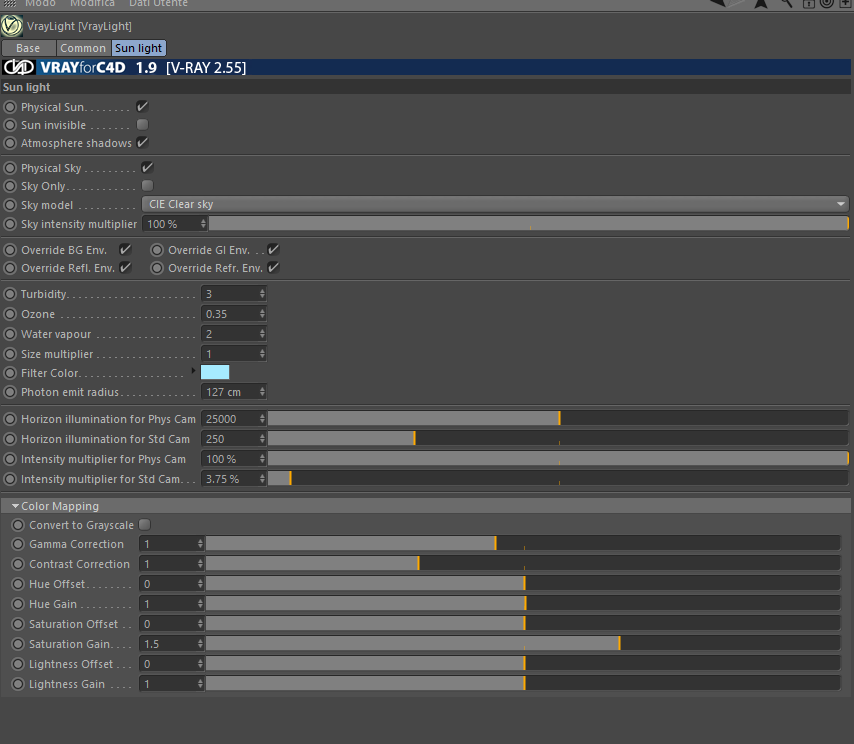Screen dimensions: 854x744
Task: Click the Turbidity keyframe circle icon
Action: (x=10, y=294)
